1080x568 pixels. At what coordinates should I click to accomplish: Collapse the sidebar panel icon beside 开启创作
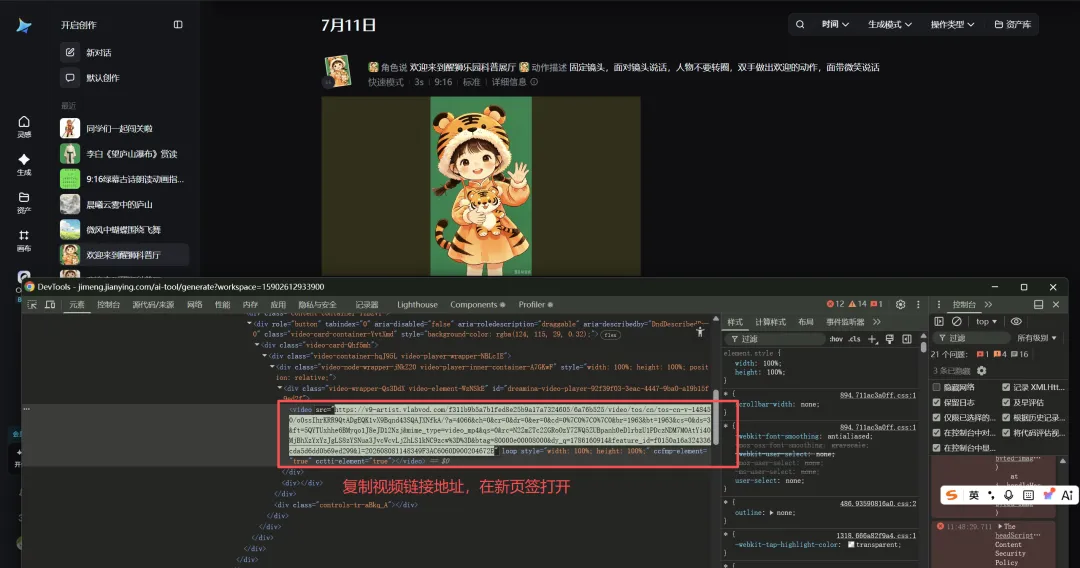[x=178, y=25]
